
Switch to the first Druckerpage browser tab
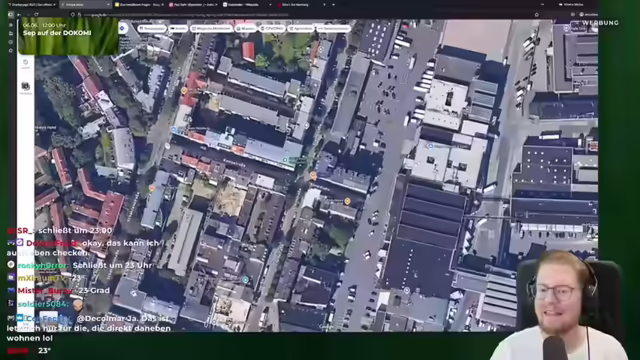[x=31, y=4]
